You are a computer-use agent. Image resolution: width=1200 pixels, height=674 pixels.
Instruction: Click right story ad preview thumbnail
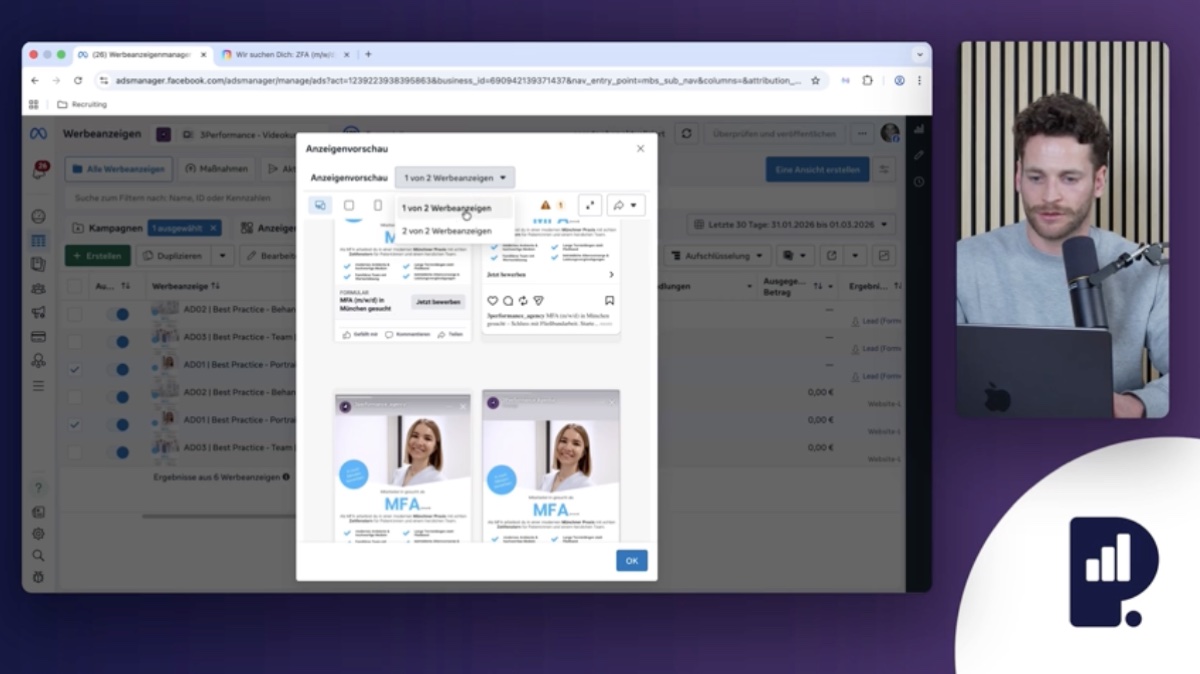551,467
